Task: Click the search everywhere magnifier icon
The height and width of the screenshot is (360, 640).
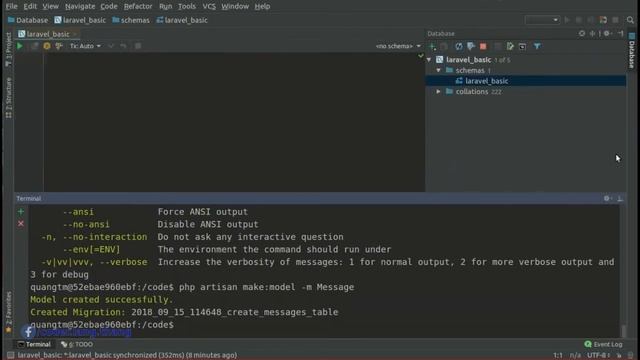Action: pos(630,20)
